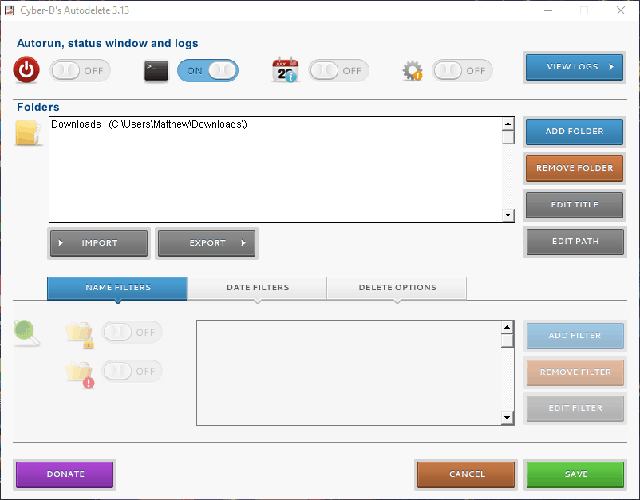Click the magnifier name filter icon
This screenshot has height=500, width=640.
(x=26, y=333)
